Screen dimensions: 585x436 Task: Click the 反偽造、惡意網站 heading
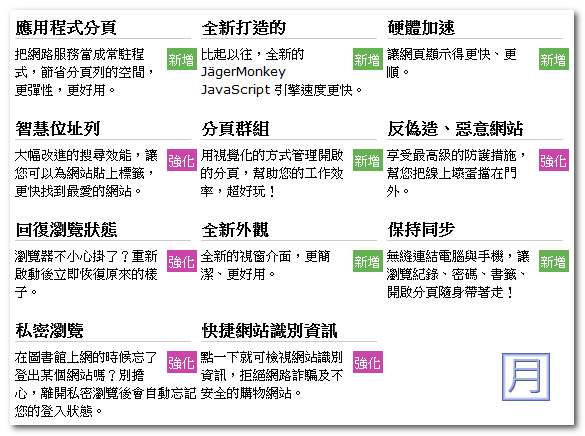click(455, 129)
